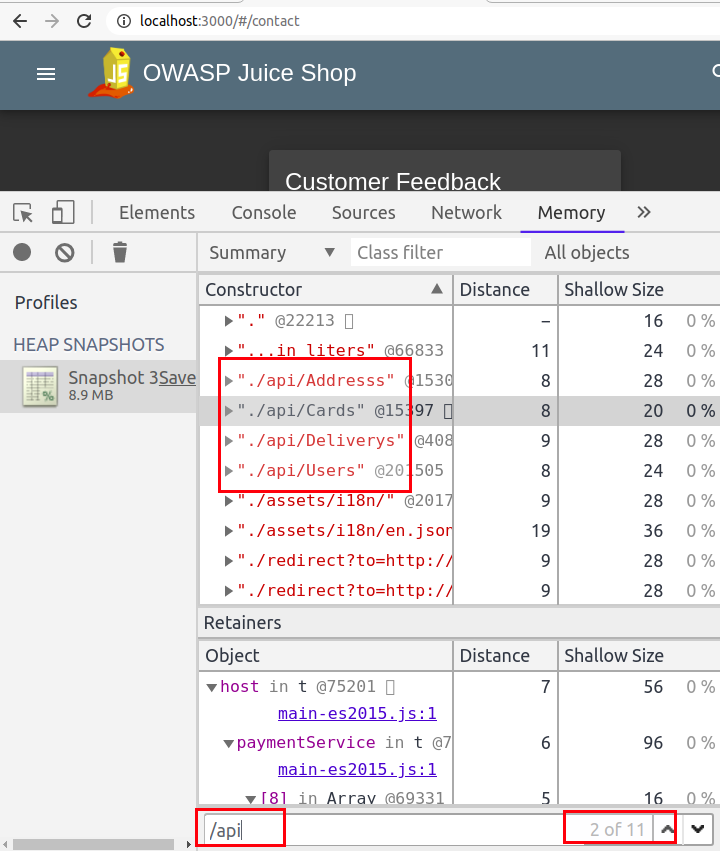Click the browser back arrow
The height and width of the screenshot is (851, 720).
(20, 21)
